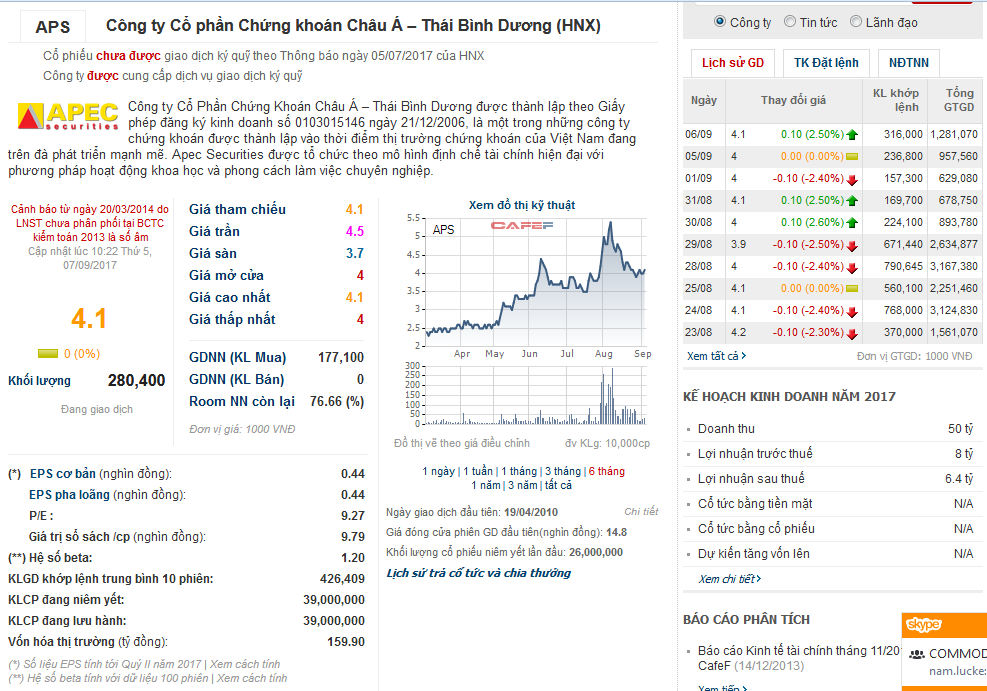The image size is (987, 691).
Task: Click the group contacts icon beside COMMOD
Action: click(x=916, y=654)
